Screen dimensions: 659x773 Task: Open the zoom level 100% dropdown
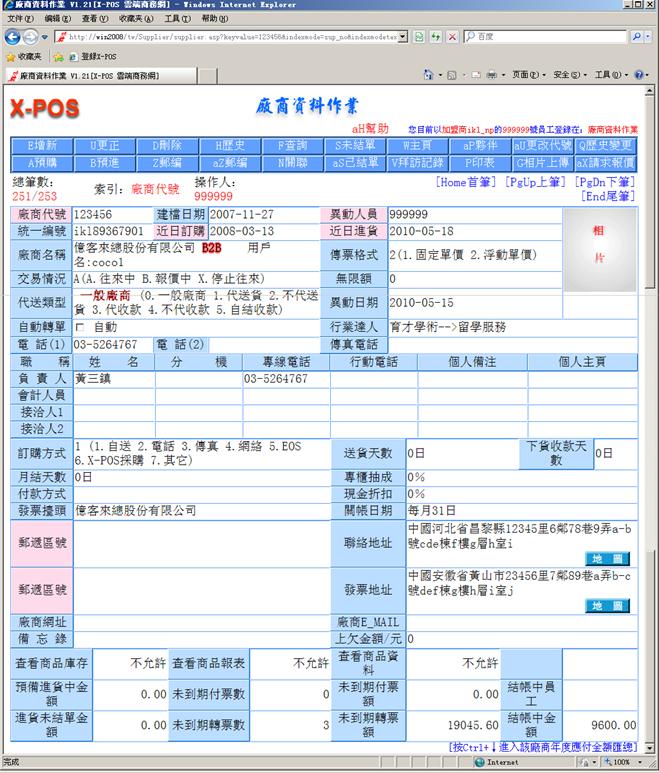coord(627,762)
